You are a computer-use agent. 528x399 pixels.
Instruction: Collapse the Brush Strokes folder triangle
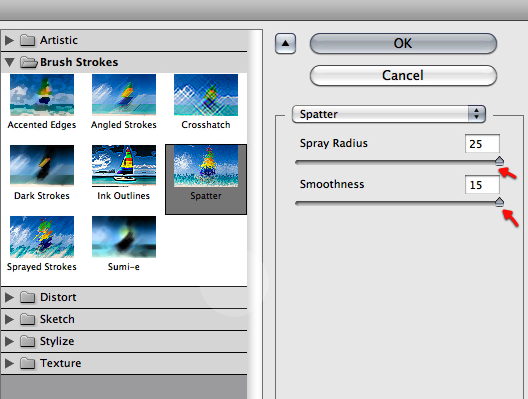pyautogui.click(x=9, y=62)
